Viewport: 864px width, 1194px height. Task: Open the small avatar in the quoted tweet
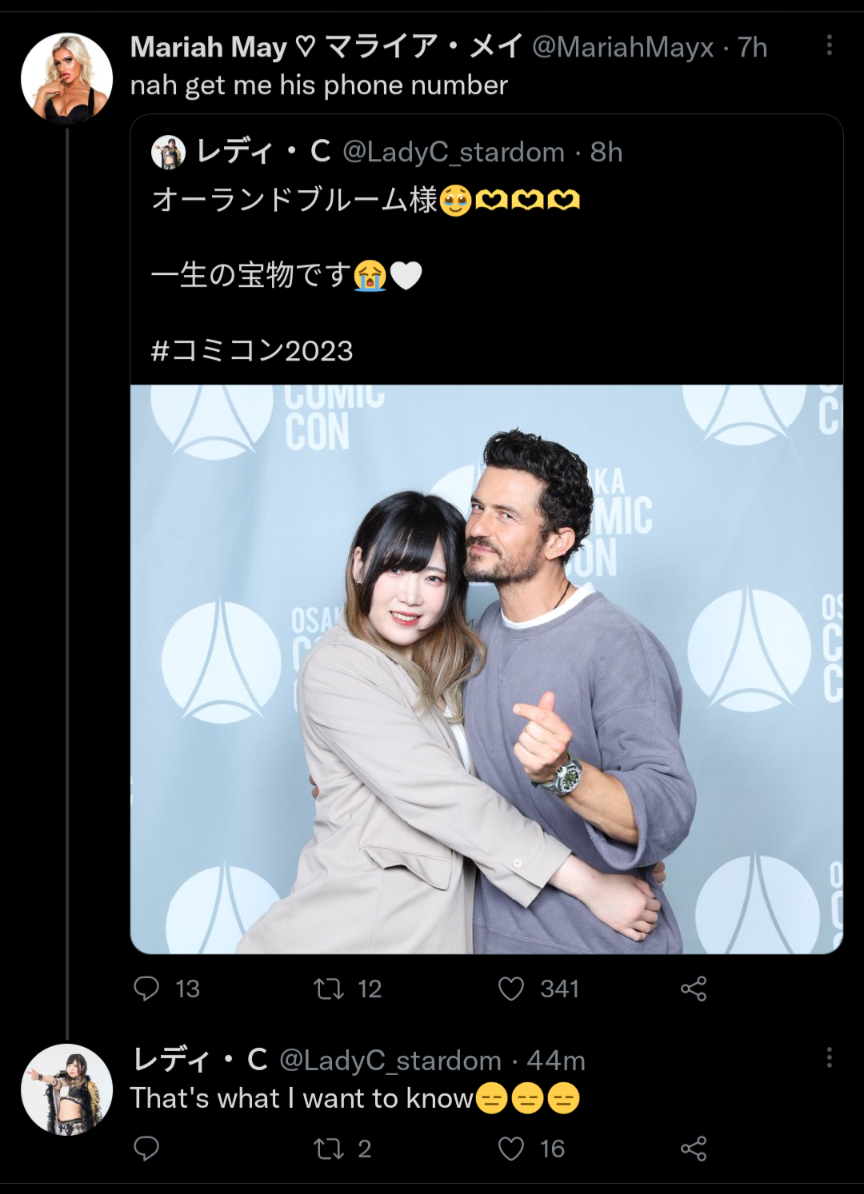(x=168, y=152)
